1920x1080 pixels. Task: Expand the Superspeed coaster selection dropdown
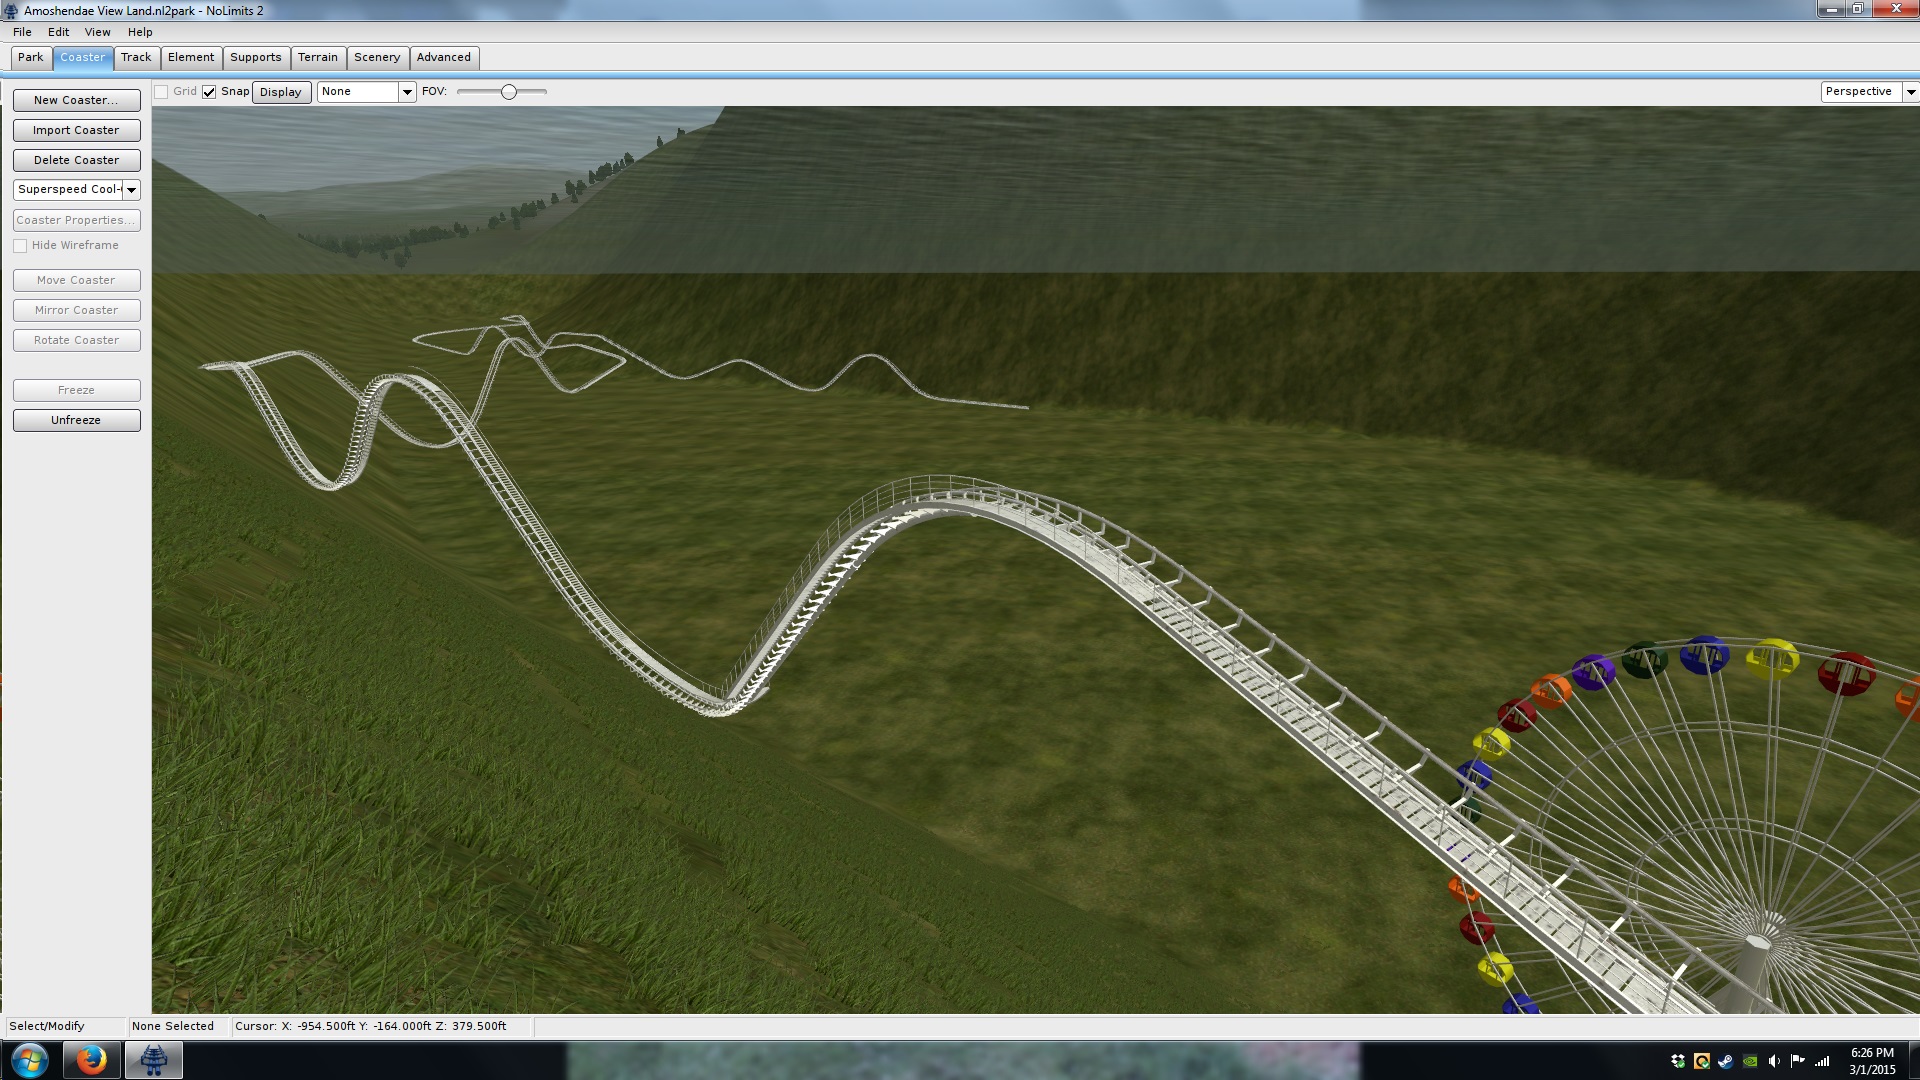click(131, 190)
